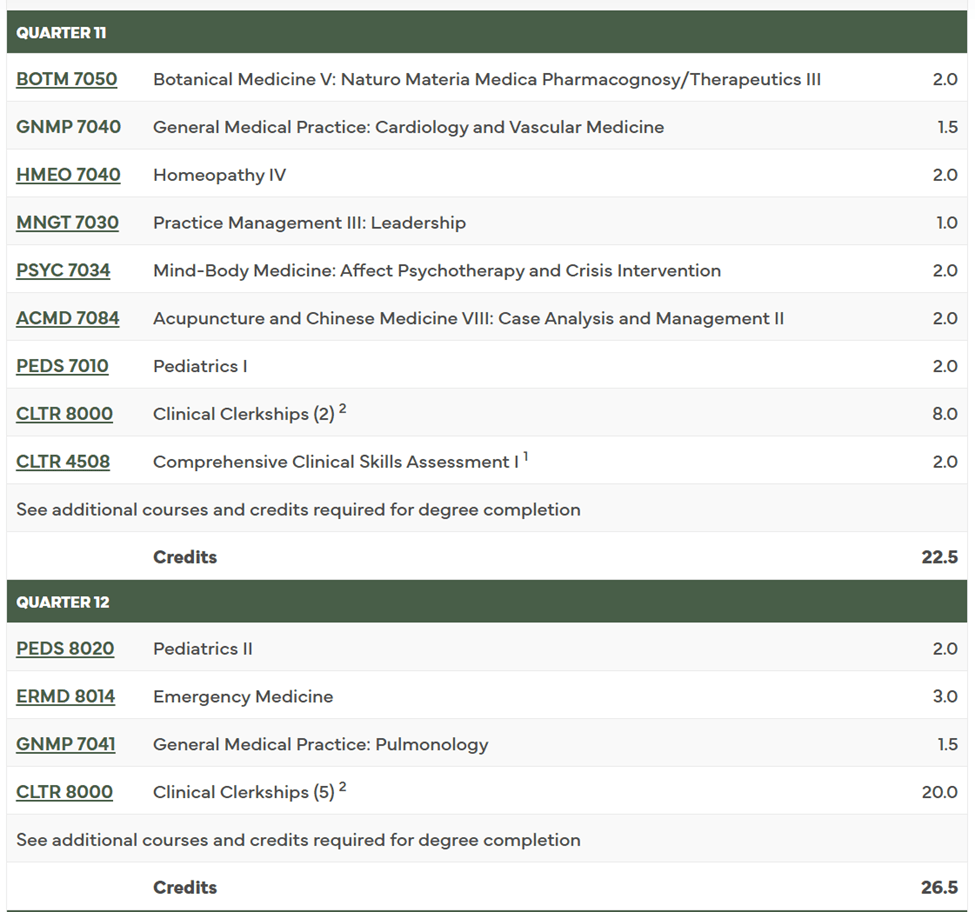Click the Quarter 12 section header
Viewport: 975px width, 912px height.
(x=487, y=602)
